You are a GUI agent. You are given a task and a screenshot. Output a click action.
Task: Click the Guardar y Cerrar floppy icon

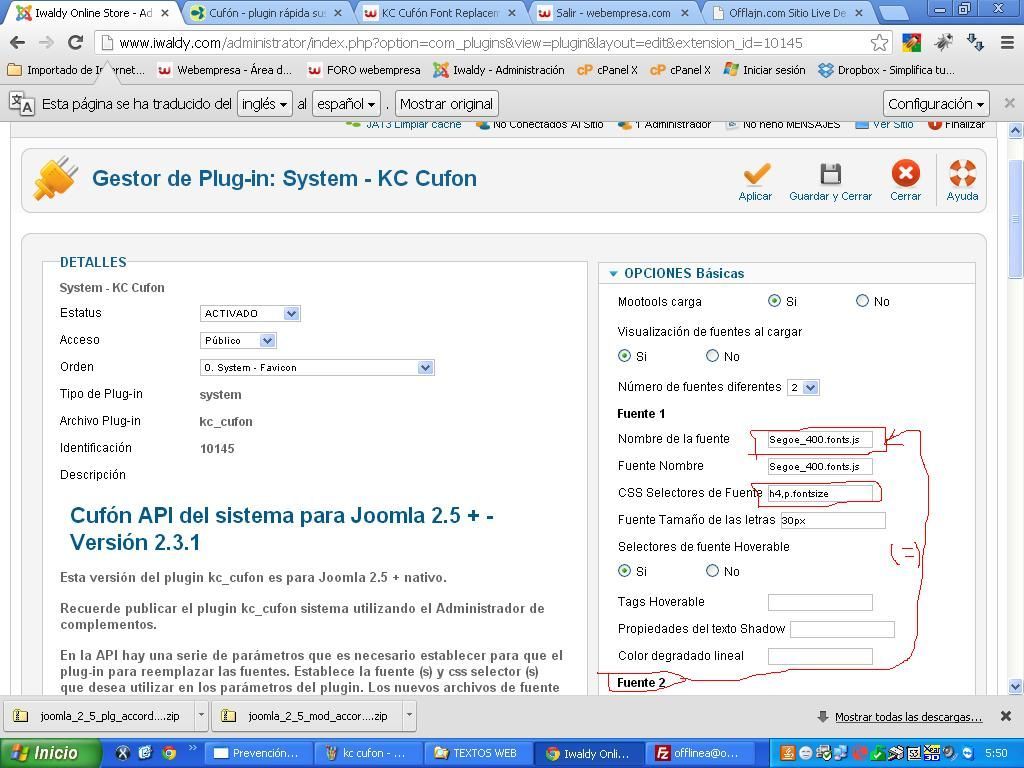click(830, 174)
